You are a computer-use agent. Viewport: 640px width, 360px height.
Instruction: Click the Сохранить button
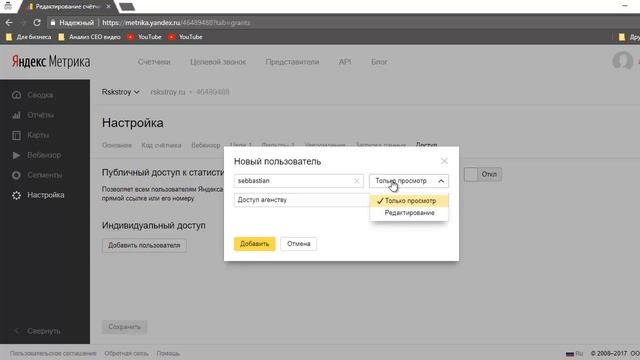point(124,327)
